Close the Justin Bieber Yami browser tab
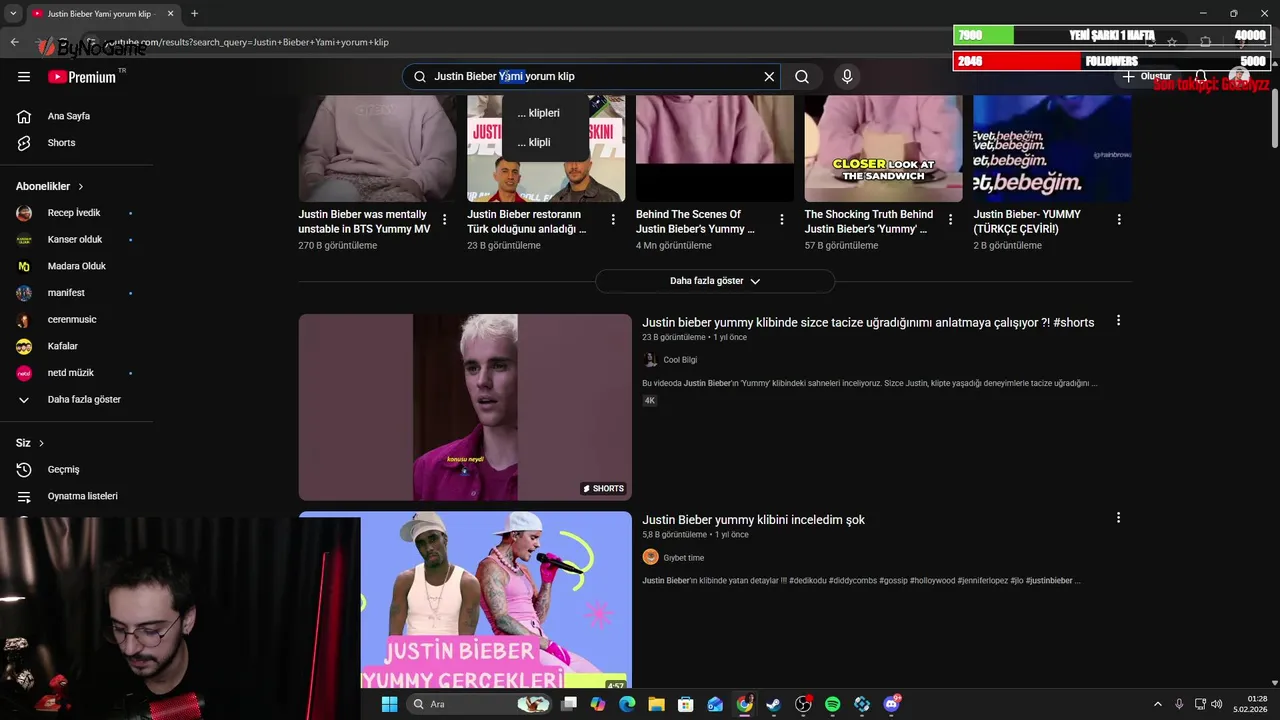Screen dimensions: 1280x720 coord(170,14)
